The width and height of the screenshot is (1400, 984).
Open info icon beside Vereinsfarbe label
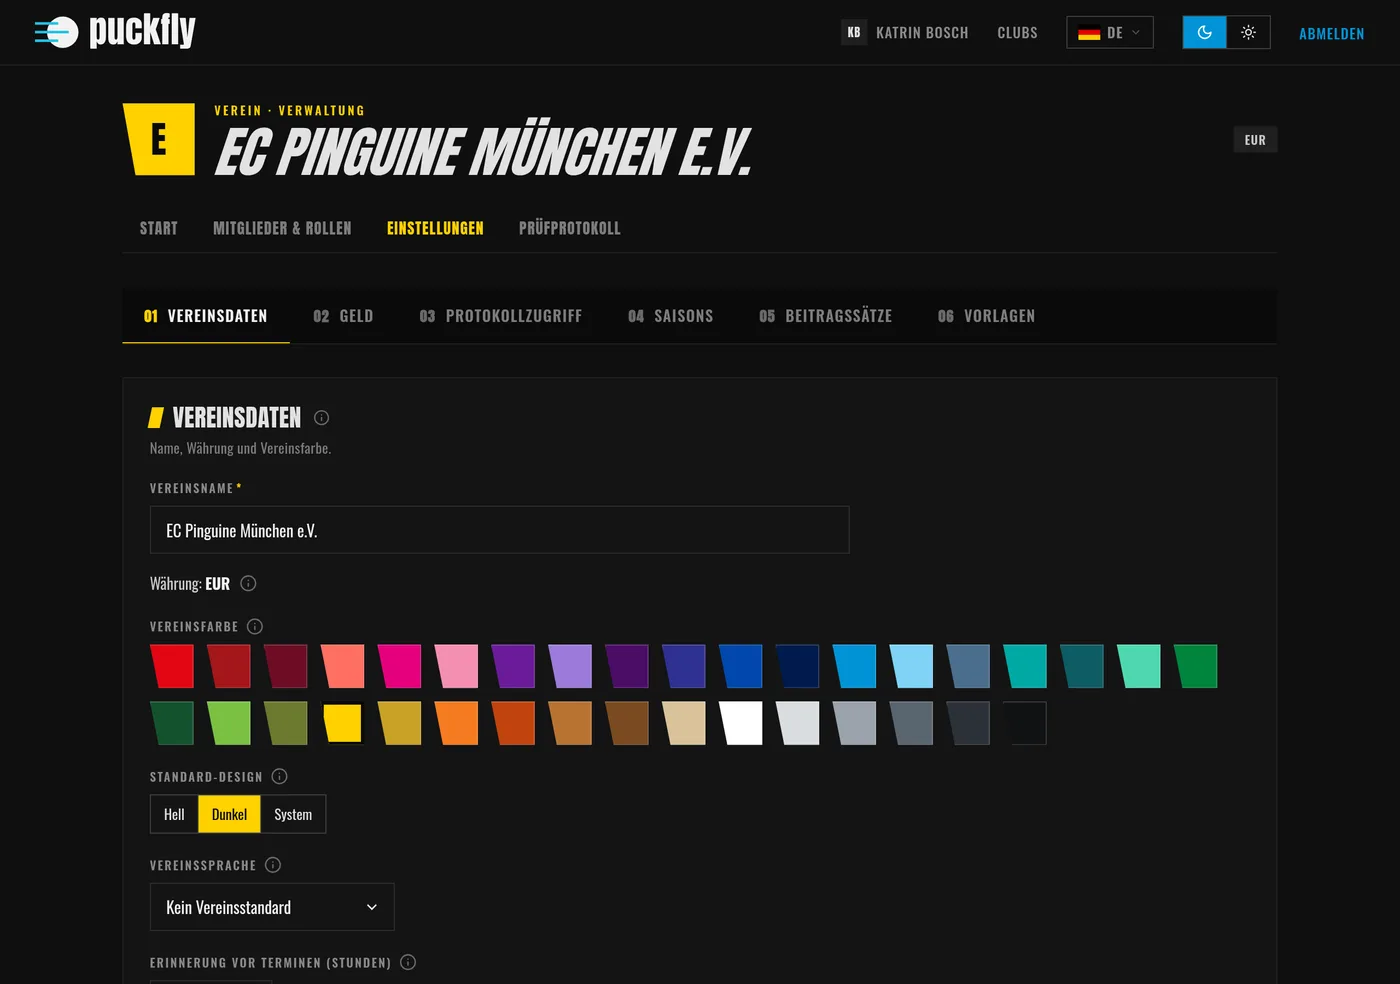pyautogui.click(x=255, y=626)
